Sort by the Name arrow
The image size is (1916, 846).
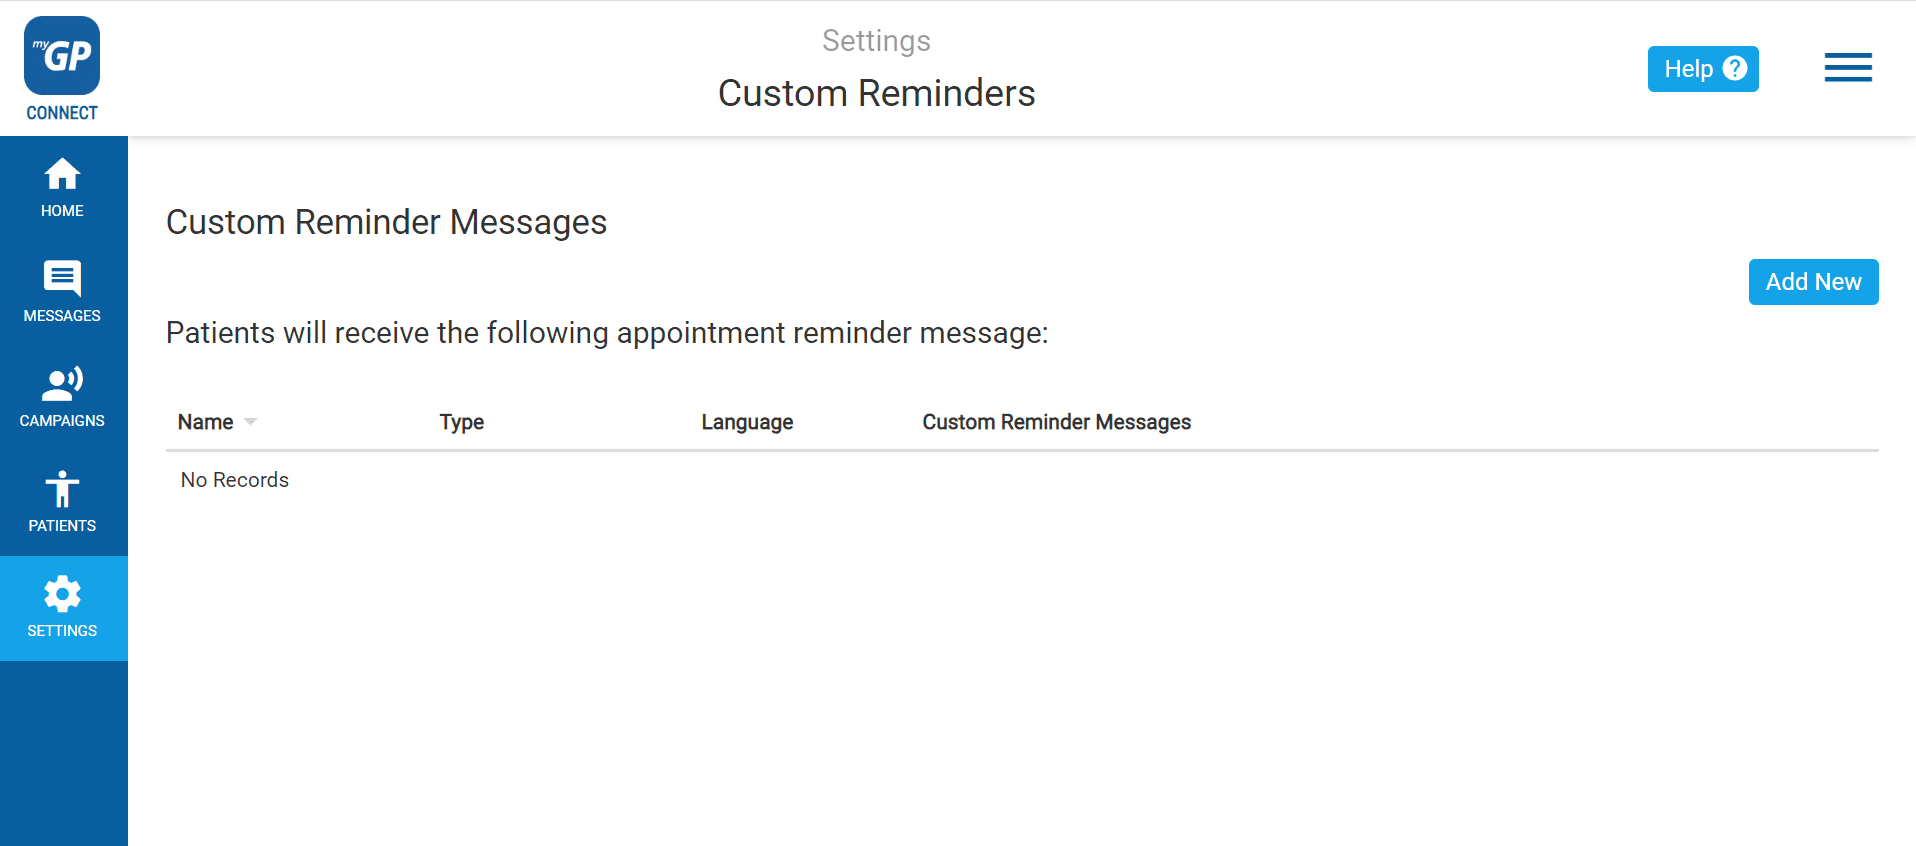pos(251,422)
